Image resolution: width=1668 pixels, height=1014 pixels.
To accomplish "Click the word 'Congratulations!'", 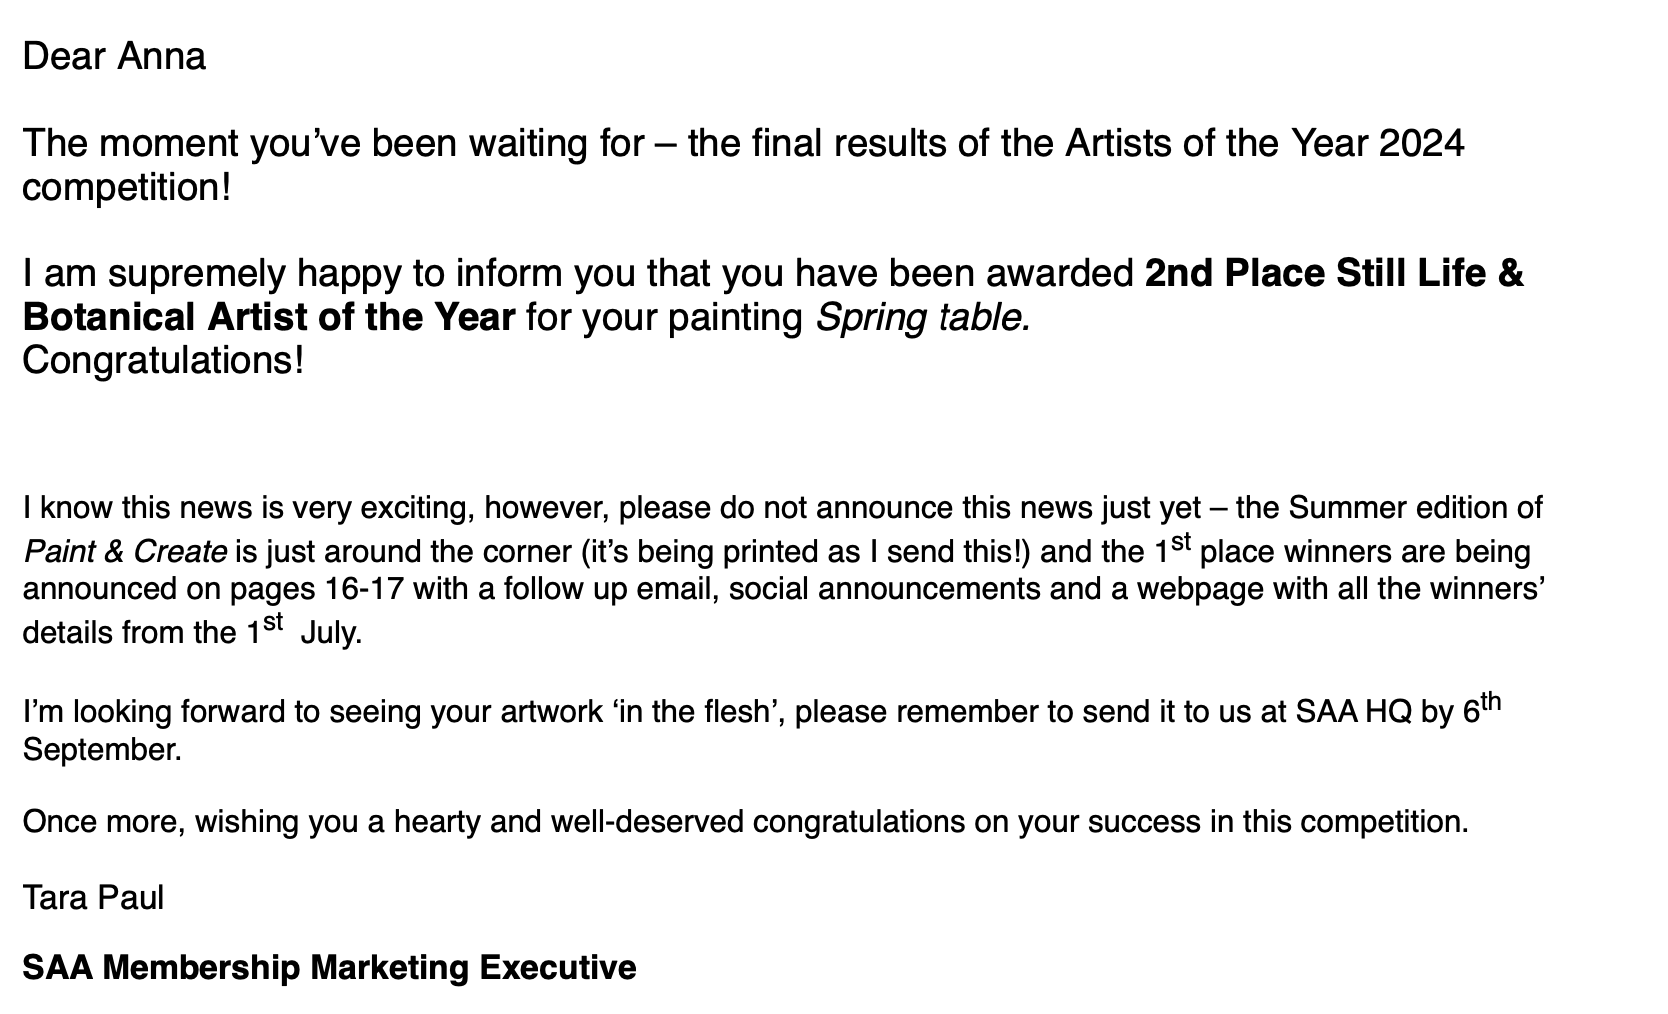I will point(163,361).
